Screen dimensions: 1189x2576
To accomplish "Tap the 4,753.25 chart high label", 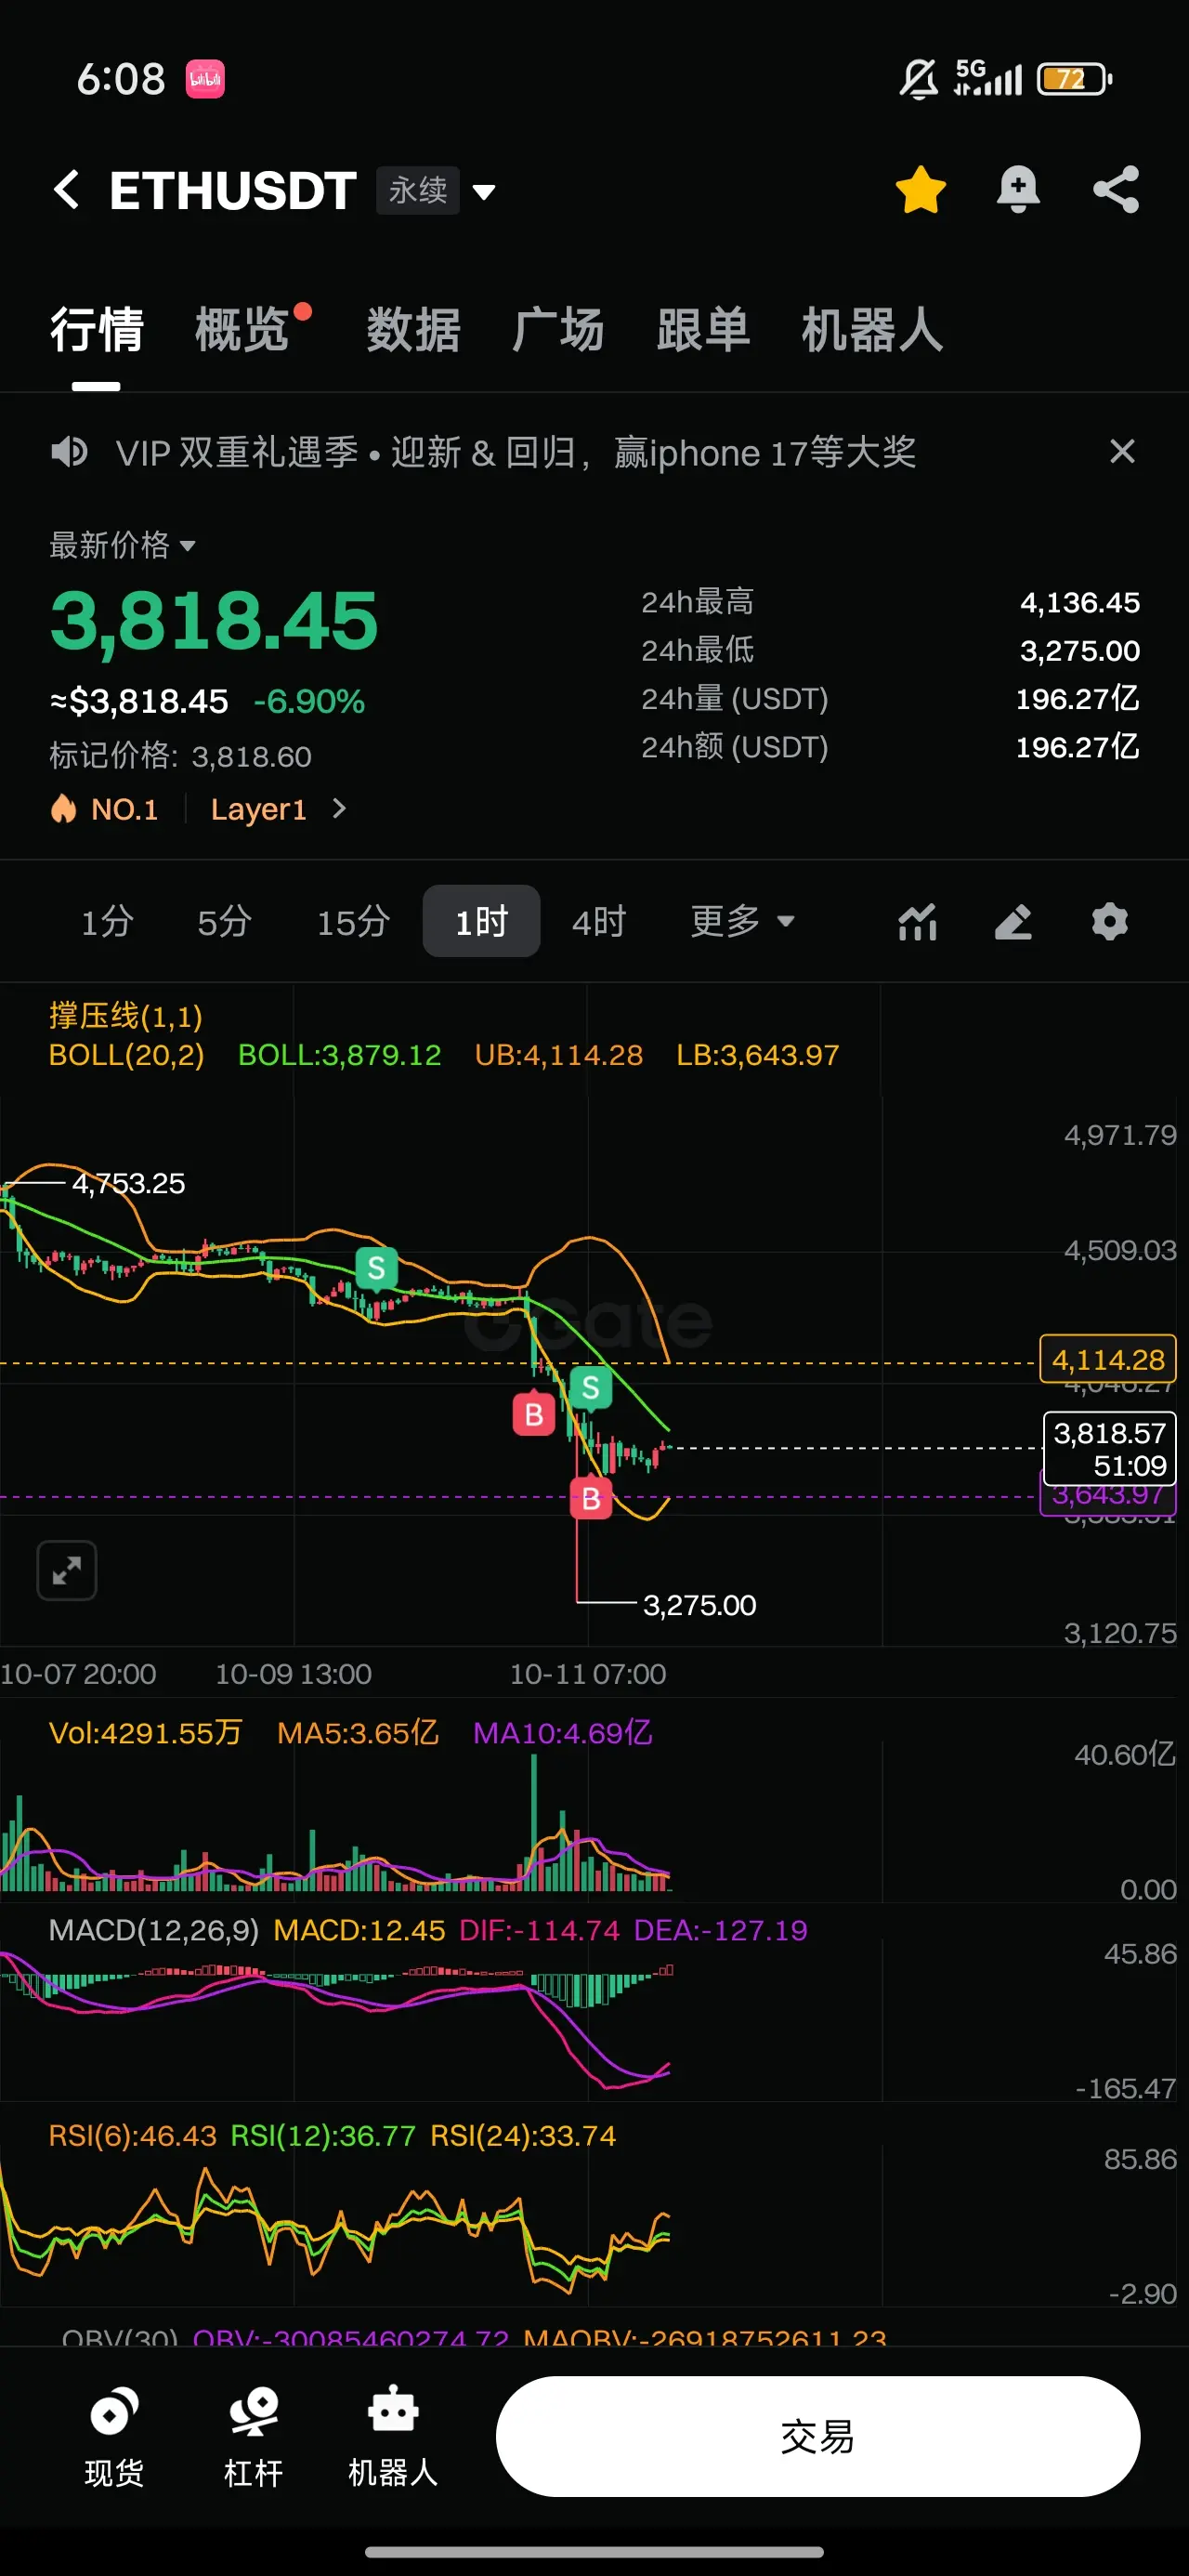I will pos(128,1183).
